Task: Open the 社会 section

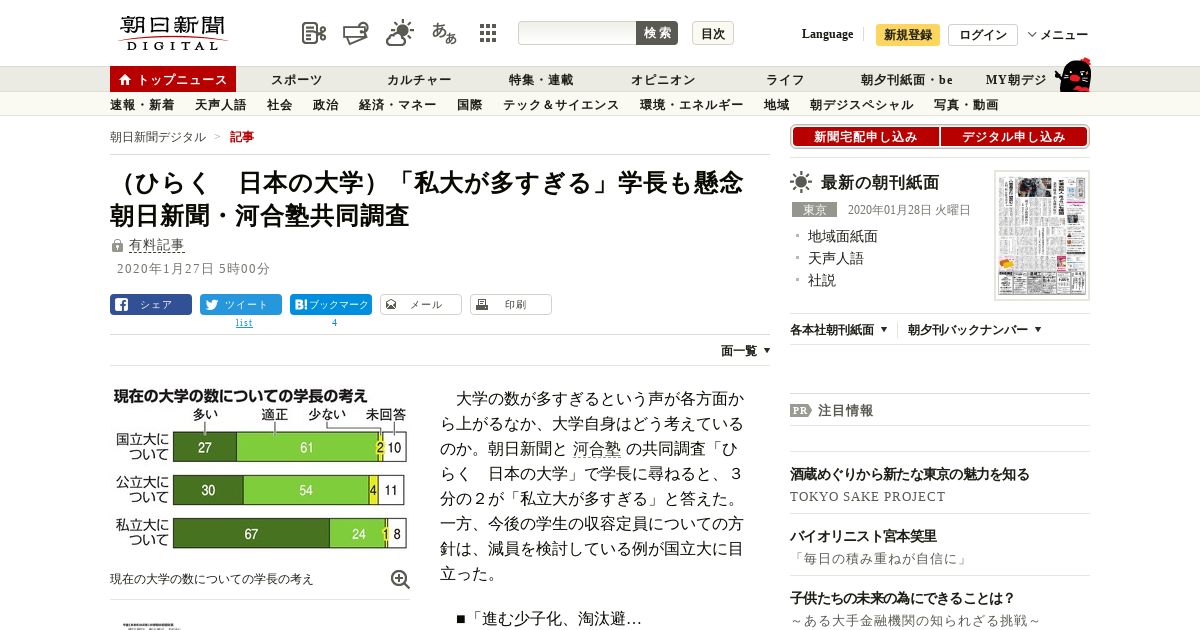Action: (x=279, y=105)
